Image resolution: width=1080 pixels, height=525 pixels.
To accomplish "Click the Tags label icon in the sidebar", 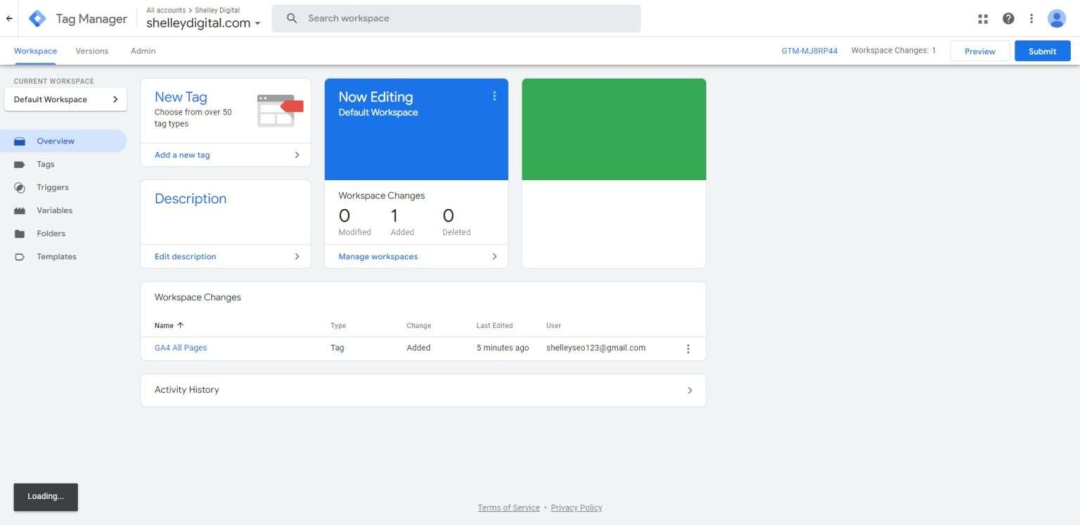I will pos(19,165).
